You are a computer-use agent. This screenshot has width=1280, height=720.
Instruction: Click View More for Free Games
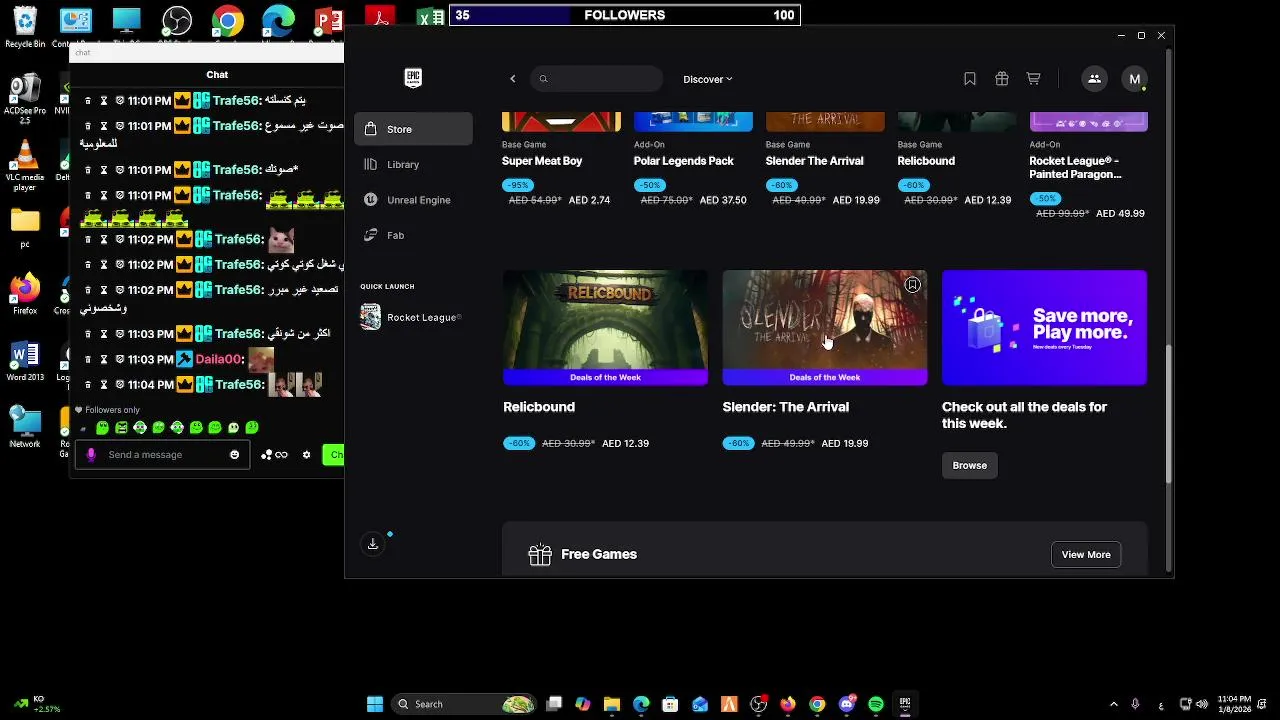coord(1086,555)
